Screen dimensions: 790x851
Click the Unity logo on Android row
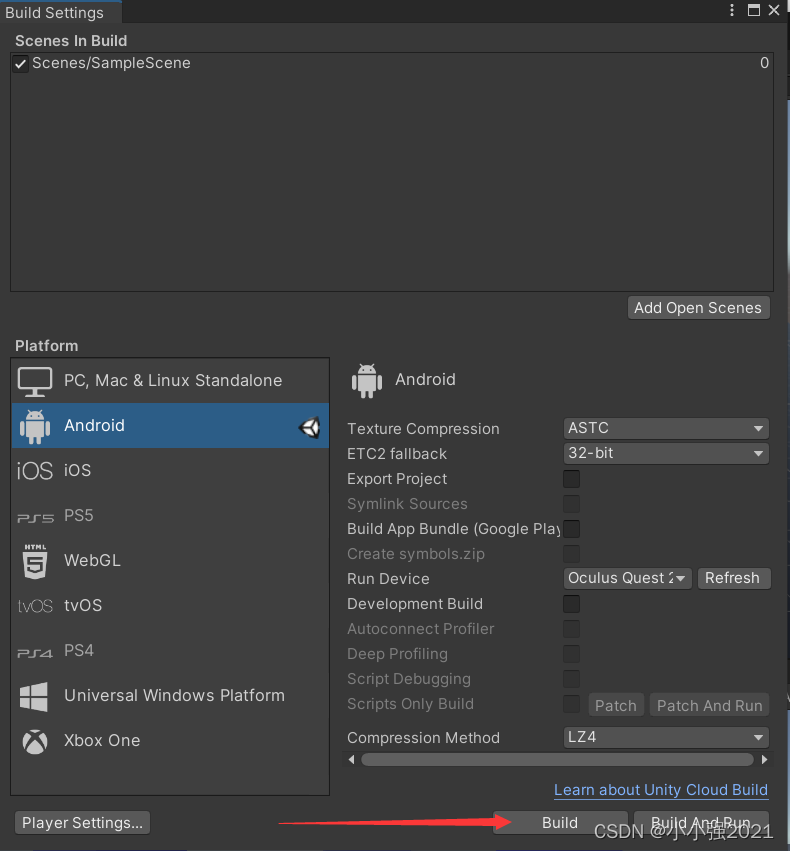point(309,428)
